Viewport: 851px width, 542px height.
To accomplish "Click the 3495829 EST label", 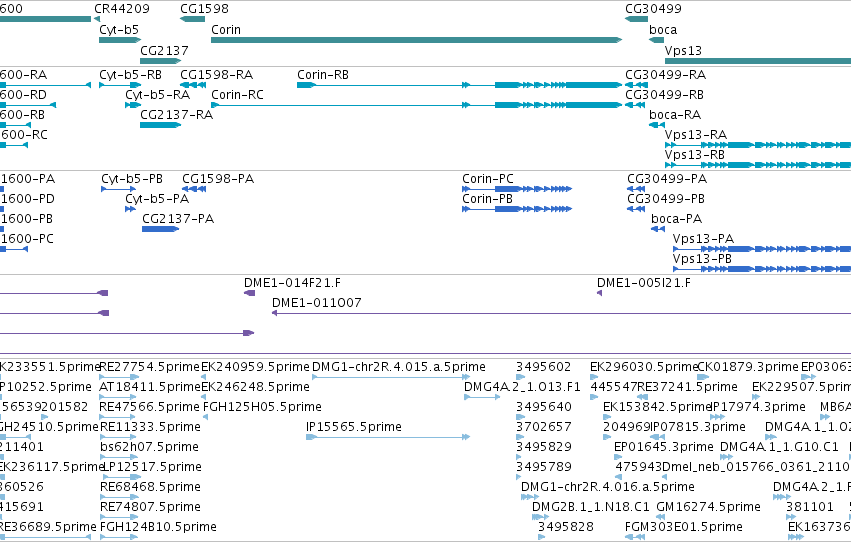I will (x=544, y=447).
